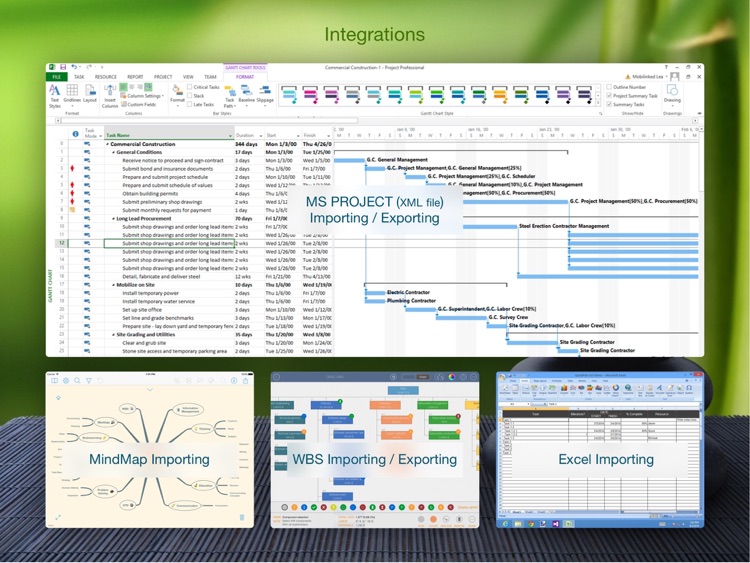The width and height of the screenshot is (750, 563).
Task: Open the Column Settings dropdown
Action: (x=142, y=96)
